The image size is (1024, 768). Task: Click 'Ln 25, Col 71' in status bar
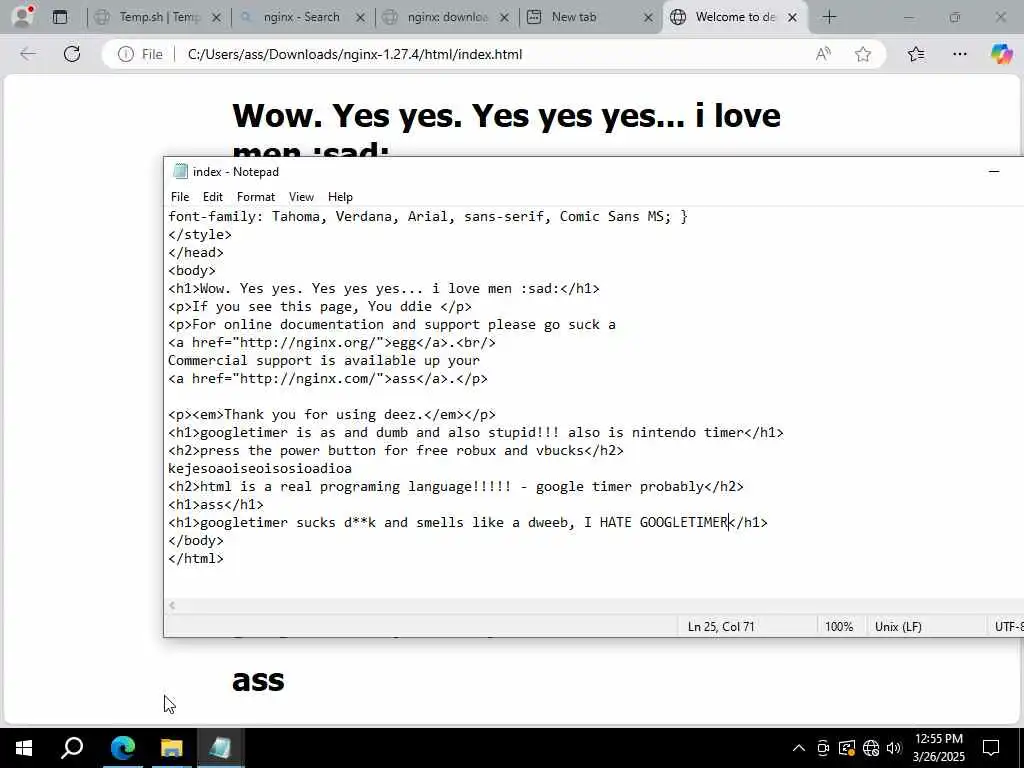tap(721, 626)
